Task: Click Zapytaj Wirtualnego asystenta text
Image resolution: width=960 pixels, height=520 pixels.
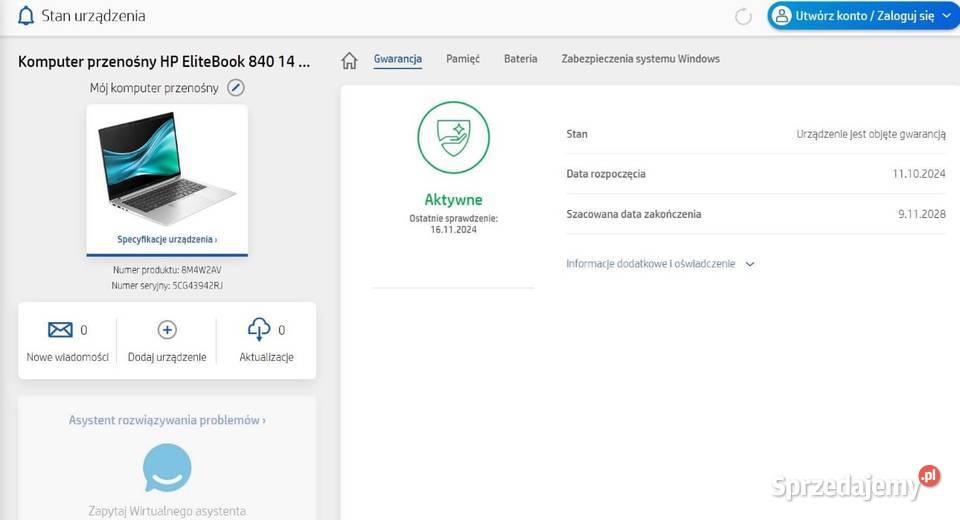Action: click(167, 511)
